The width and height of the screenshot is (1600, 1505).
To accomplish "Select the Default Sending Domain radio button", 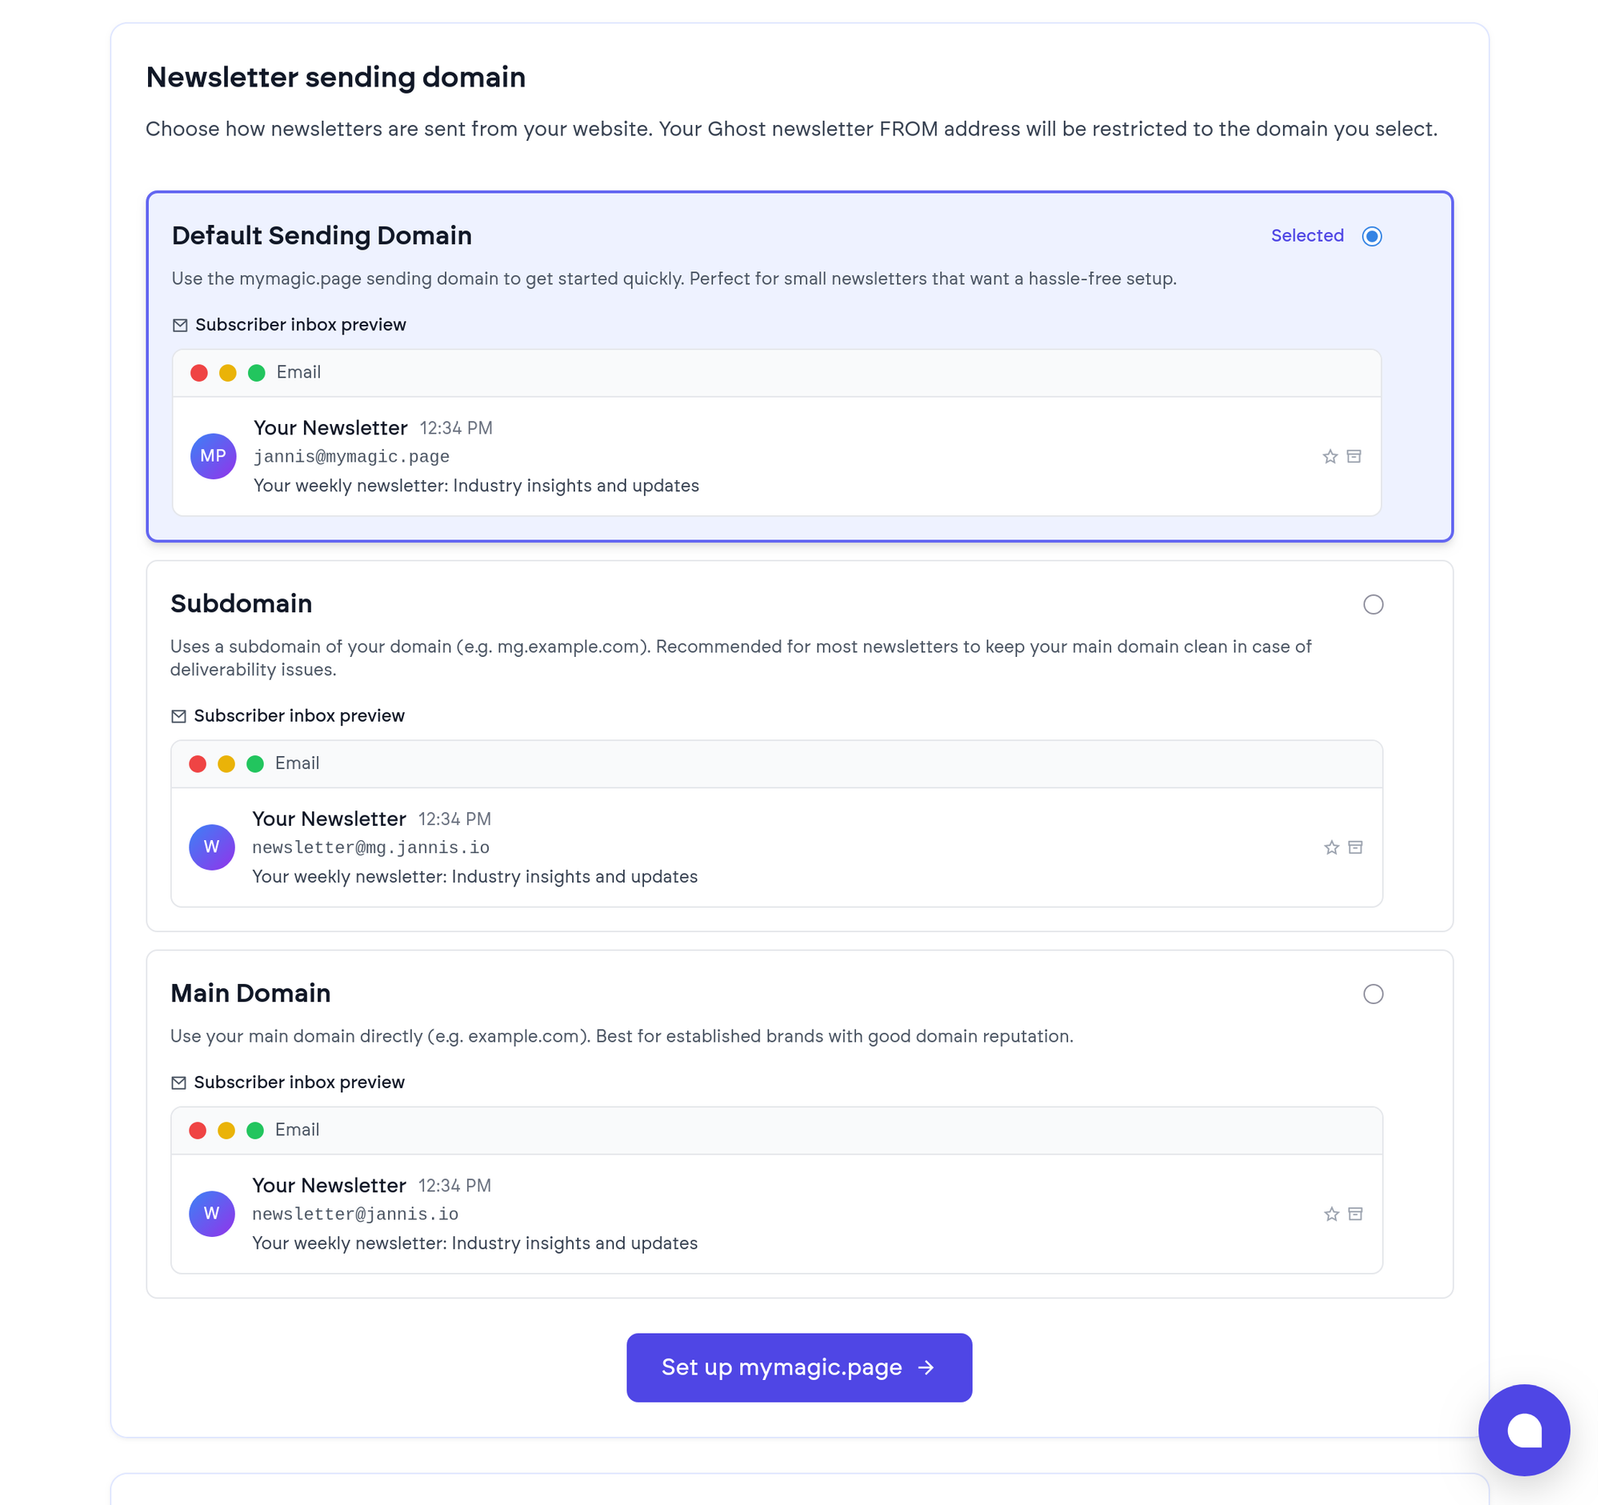I will [x=1372, y=236].
